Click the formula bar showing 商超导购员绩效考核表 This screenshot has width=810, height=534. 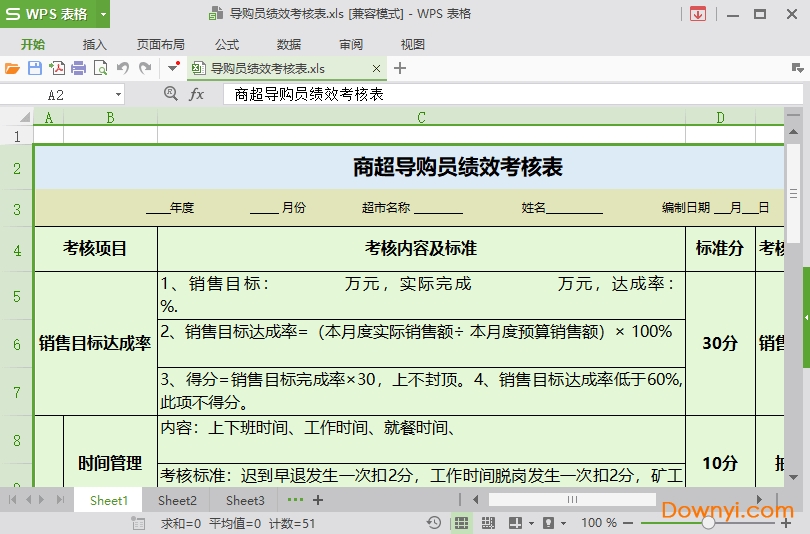[513, 95]
